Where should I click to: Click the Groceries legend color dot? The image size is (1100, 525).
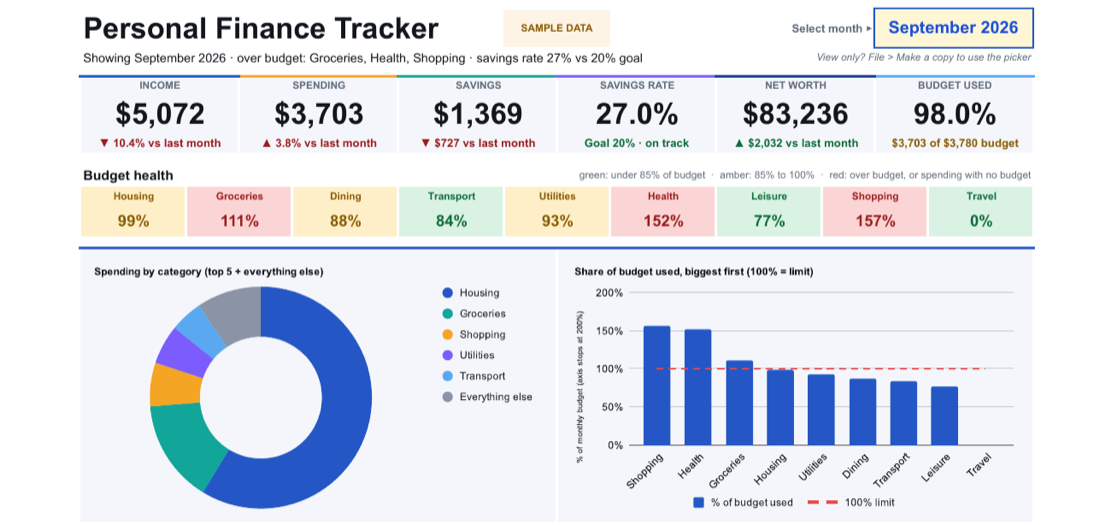447,314
